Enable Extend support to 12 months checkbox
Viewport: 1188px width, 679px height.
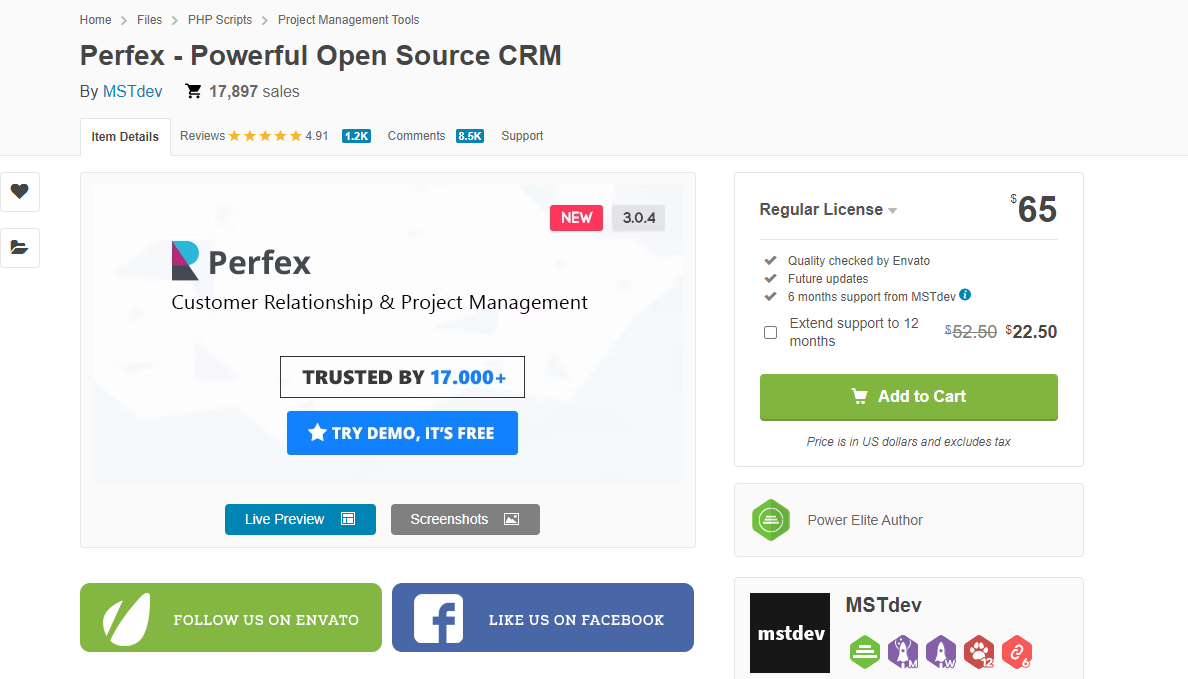(770, 332)
